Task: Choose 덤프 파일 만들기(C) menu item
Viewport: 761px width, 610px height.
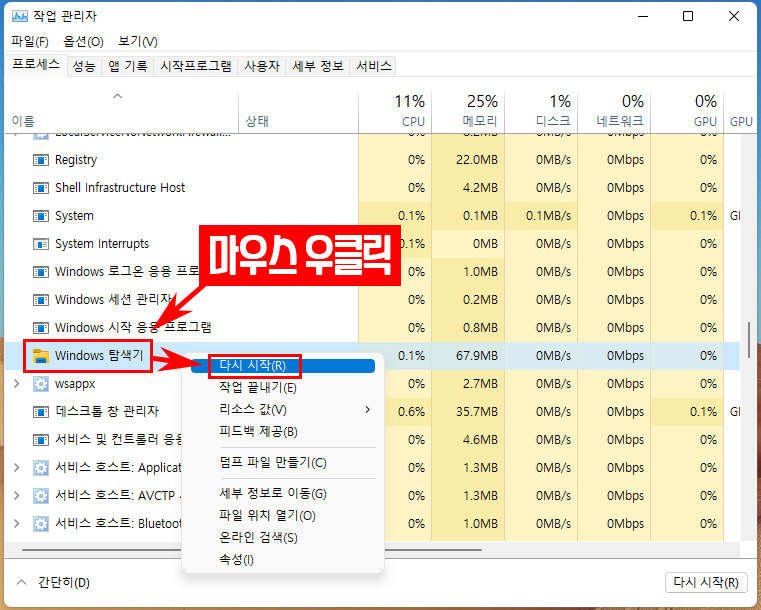Action: coord(283,462)
